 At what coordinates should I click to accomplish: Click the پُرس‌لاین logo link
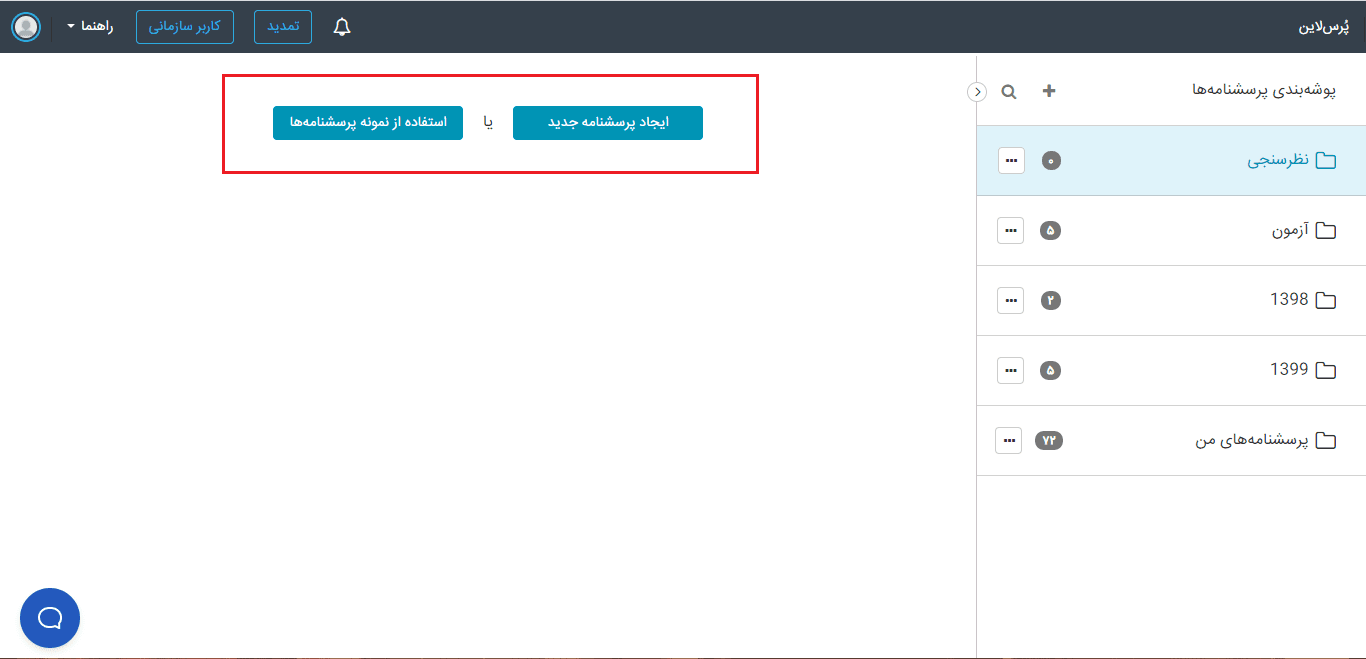pyautogui.click(x=1323, y=27)
